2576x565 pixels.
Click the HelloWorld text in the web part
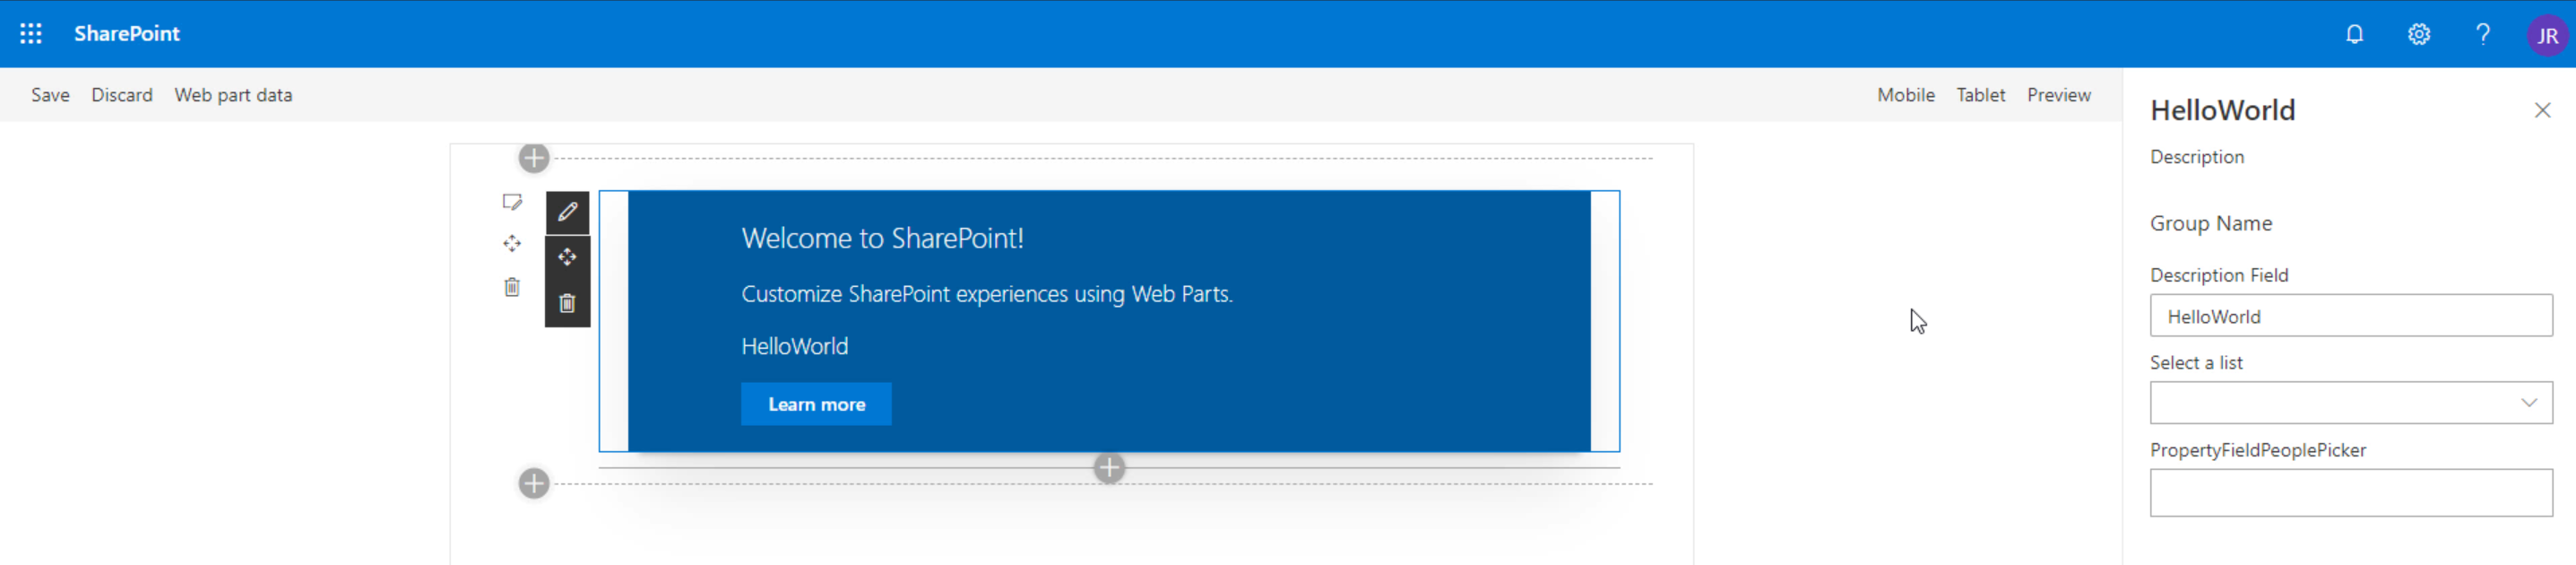click(x=794, y=346)
